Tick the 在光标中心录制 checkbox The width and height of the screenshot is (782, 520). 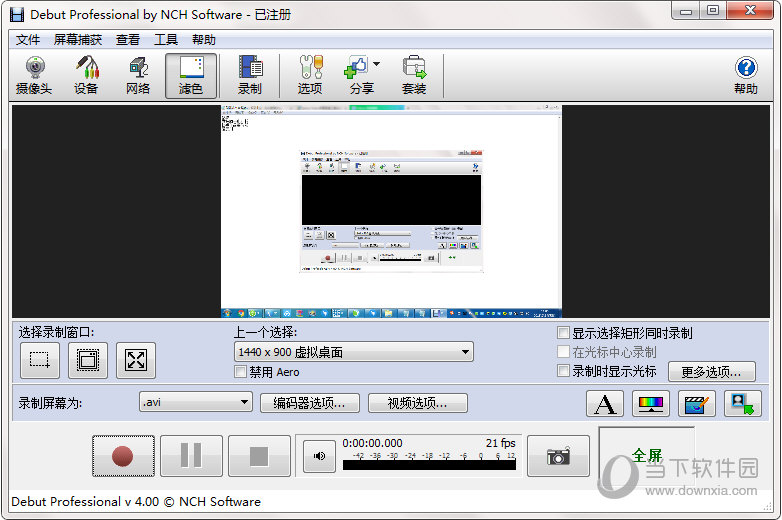pos(563,352)
